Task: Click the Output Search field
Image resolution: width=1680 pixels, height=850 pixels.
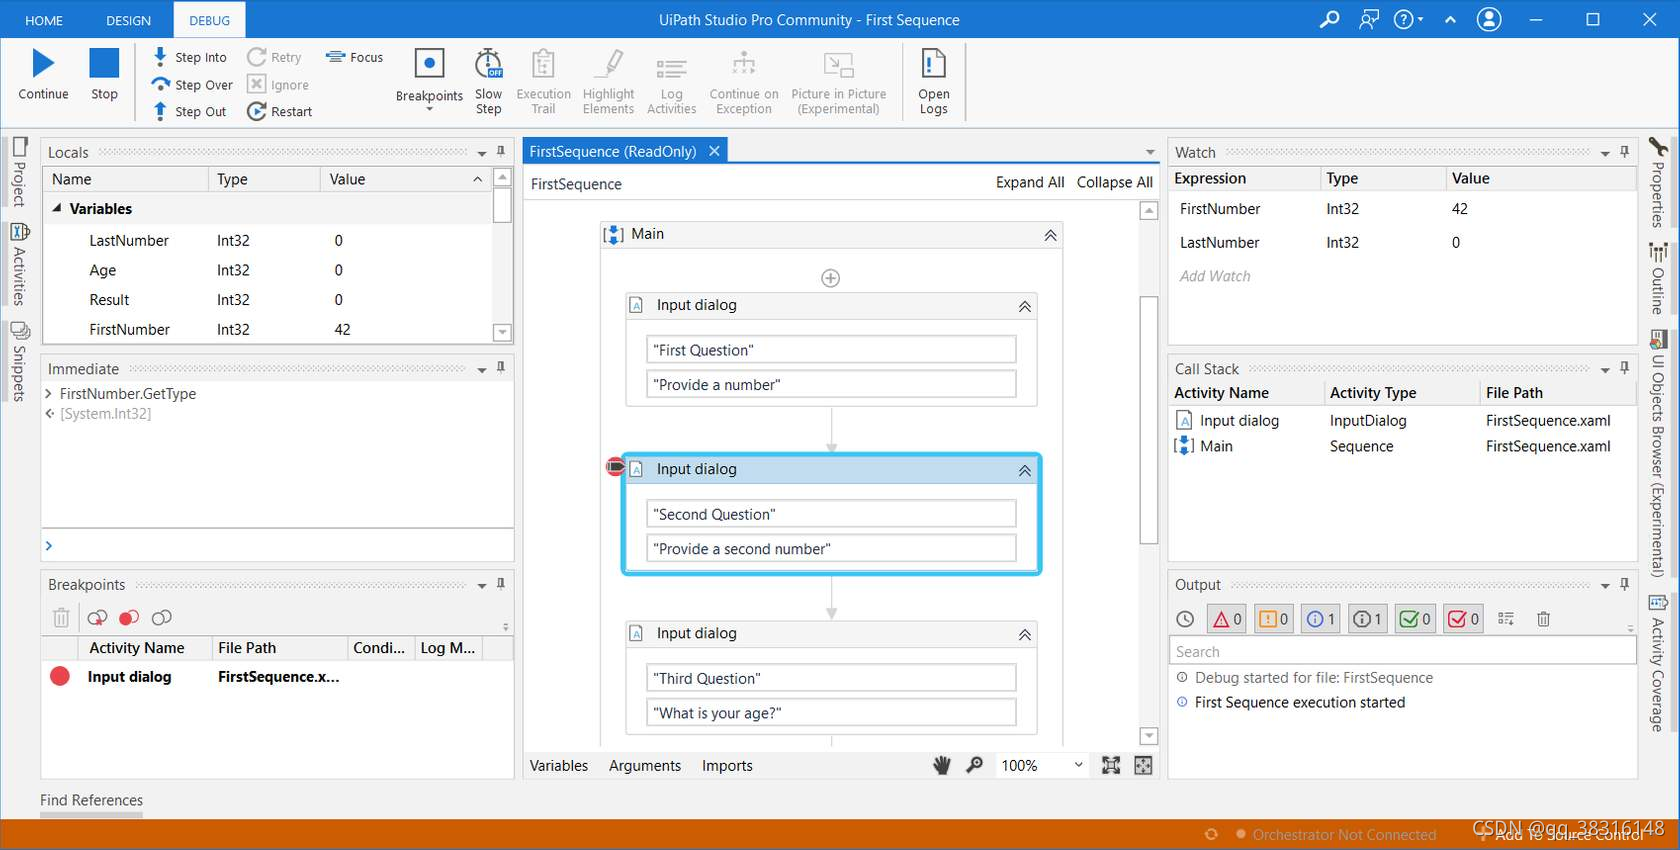Action: tap(1402, 651)
